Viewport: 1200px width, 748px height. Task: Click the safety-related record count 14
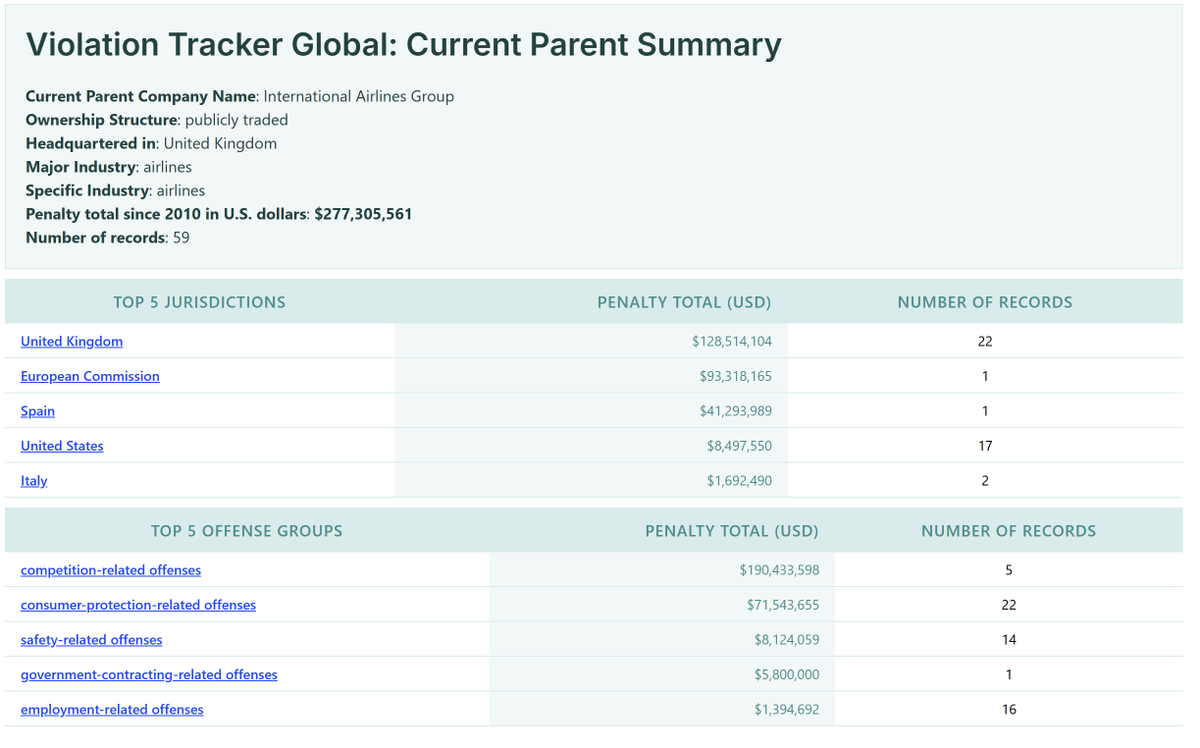1009,640
